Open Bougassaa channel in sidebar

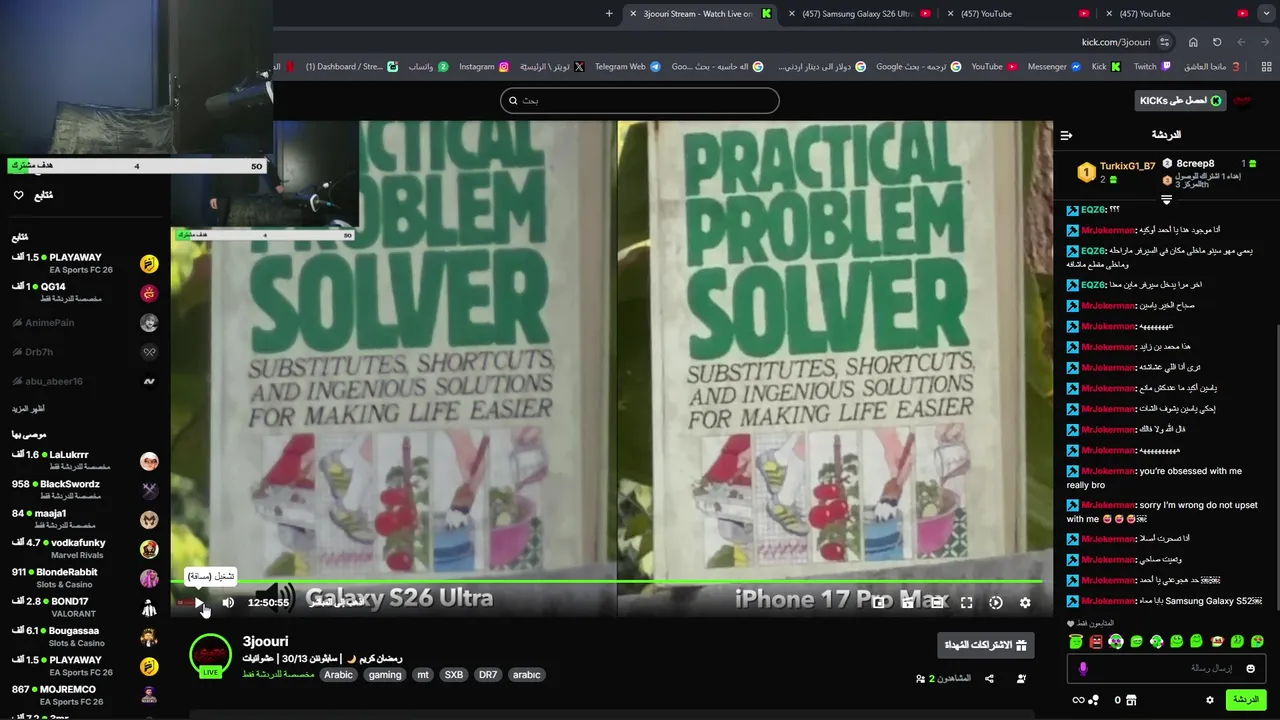pyautogui.click(x=85, y=637)
